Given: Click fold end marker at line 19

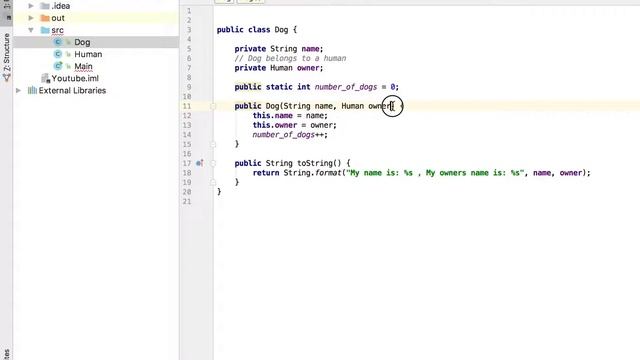Looking at the screenshot, I should click(x=213, y=182).
